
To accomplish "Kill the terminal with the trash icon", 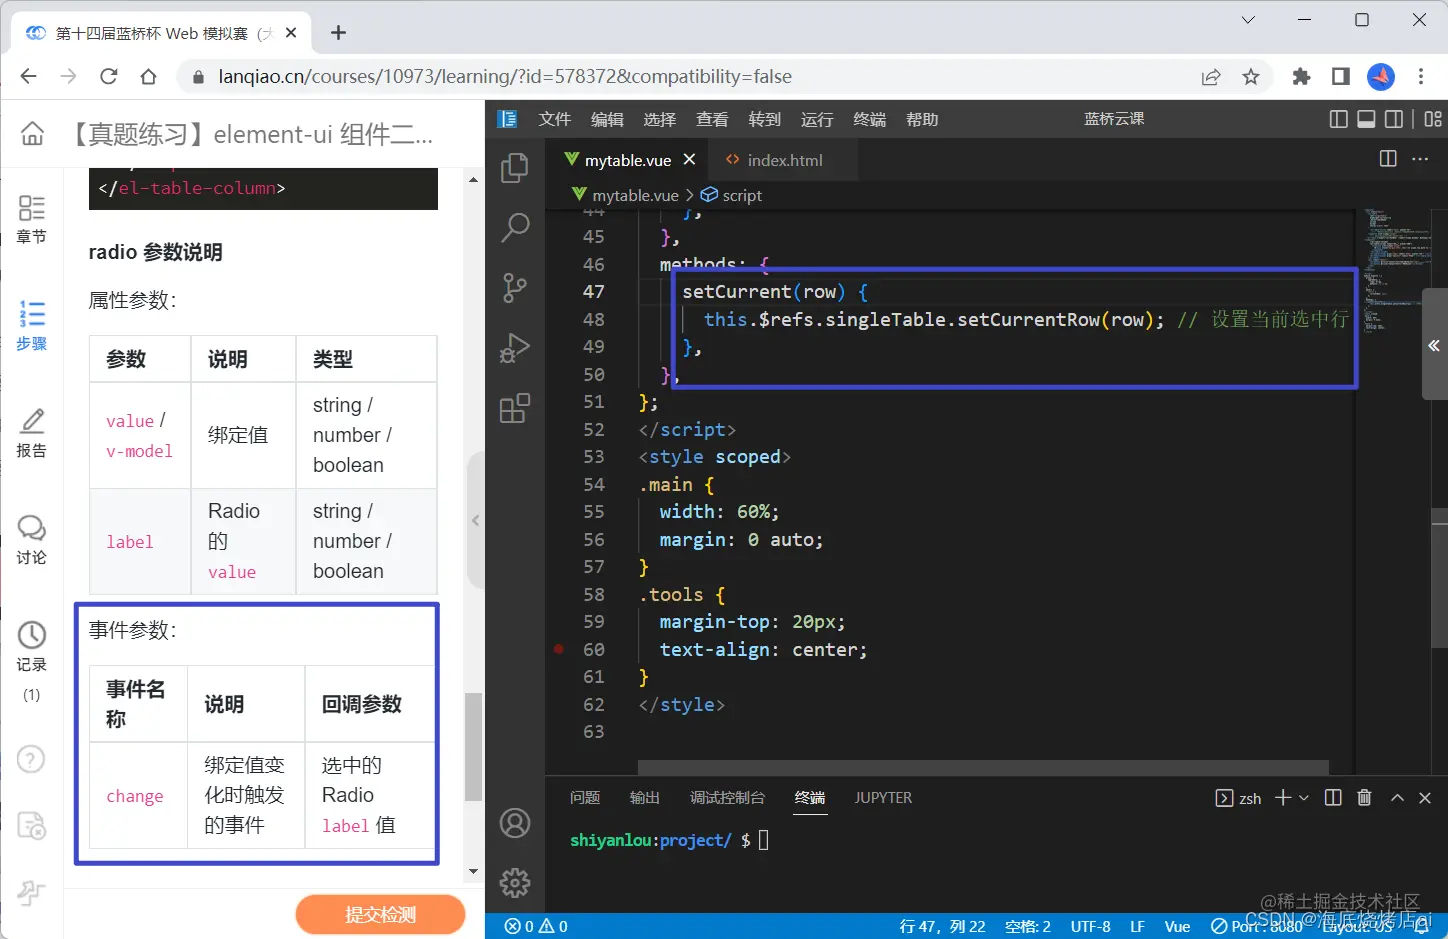I will click(x=1364, y=797).
